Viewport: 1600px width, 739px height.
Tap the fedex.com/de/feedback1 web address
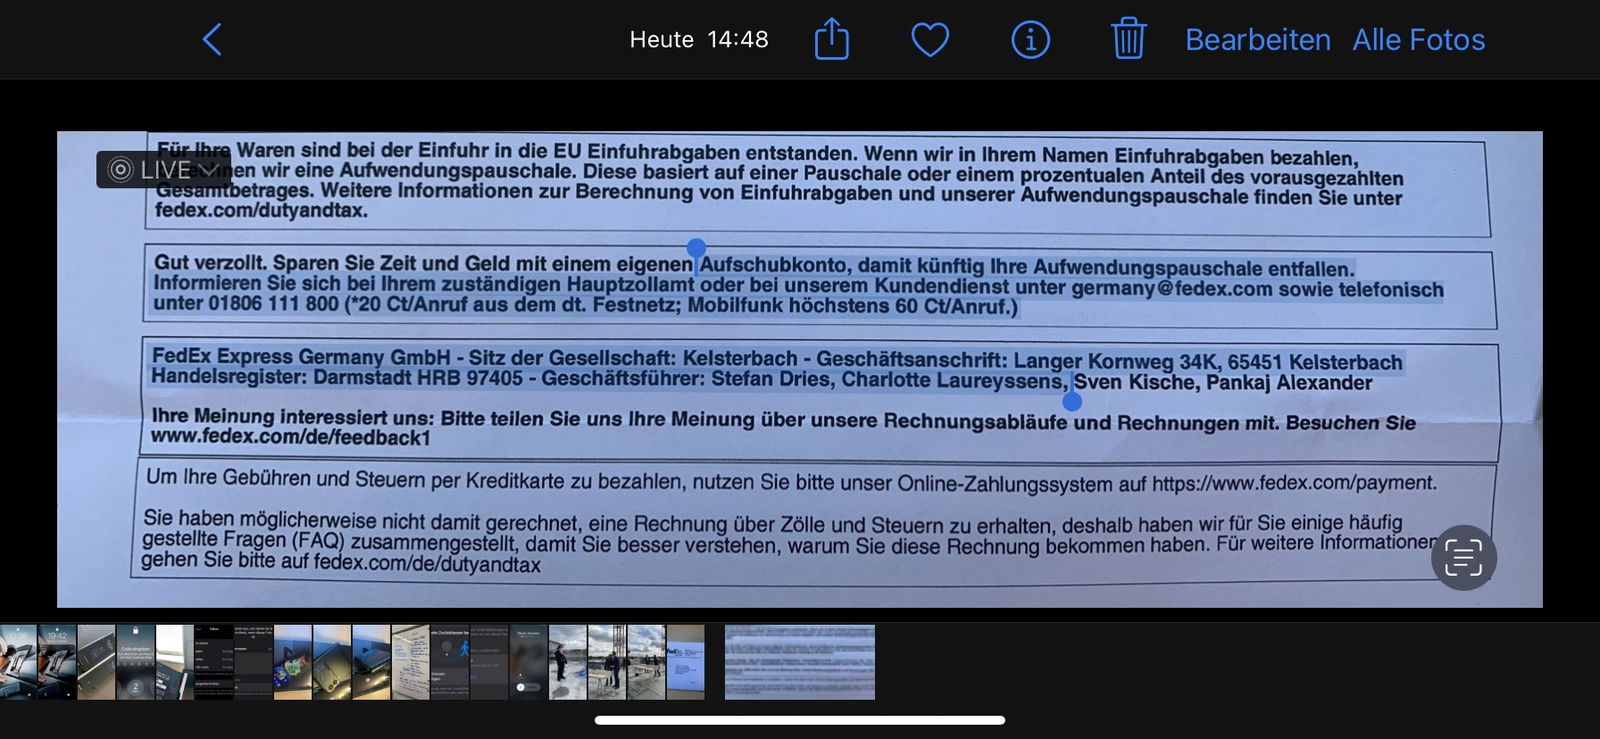[x=290, y=437]
